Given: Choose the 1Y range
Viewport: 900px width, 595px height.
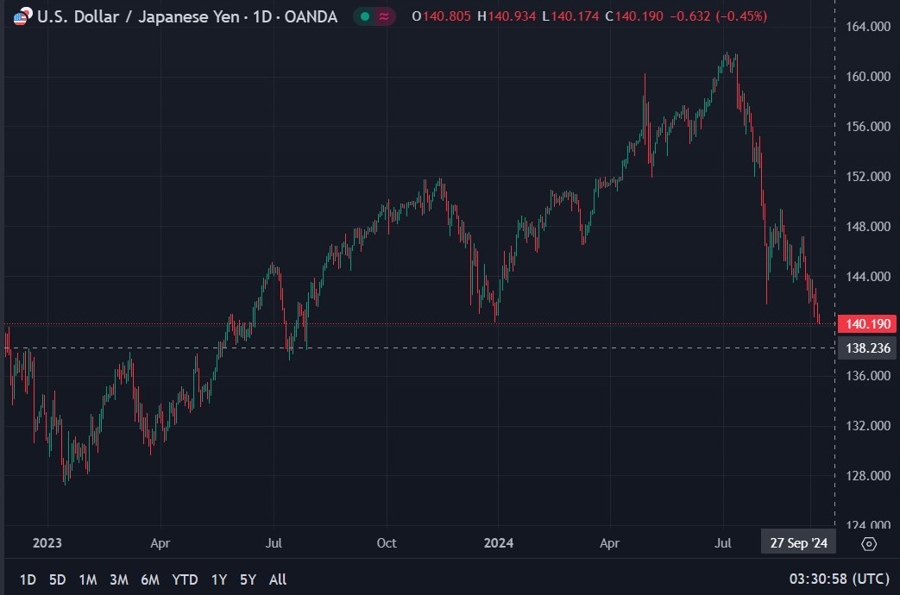Looking at the screenshot, I should tap(218, 579).
